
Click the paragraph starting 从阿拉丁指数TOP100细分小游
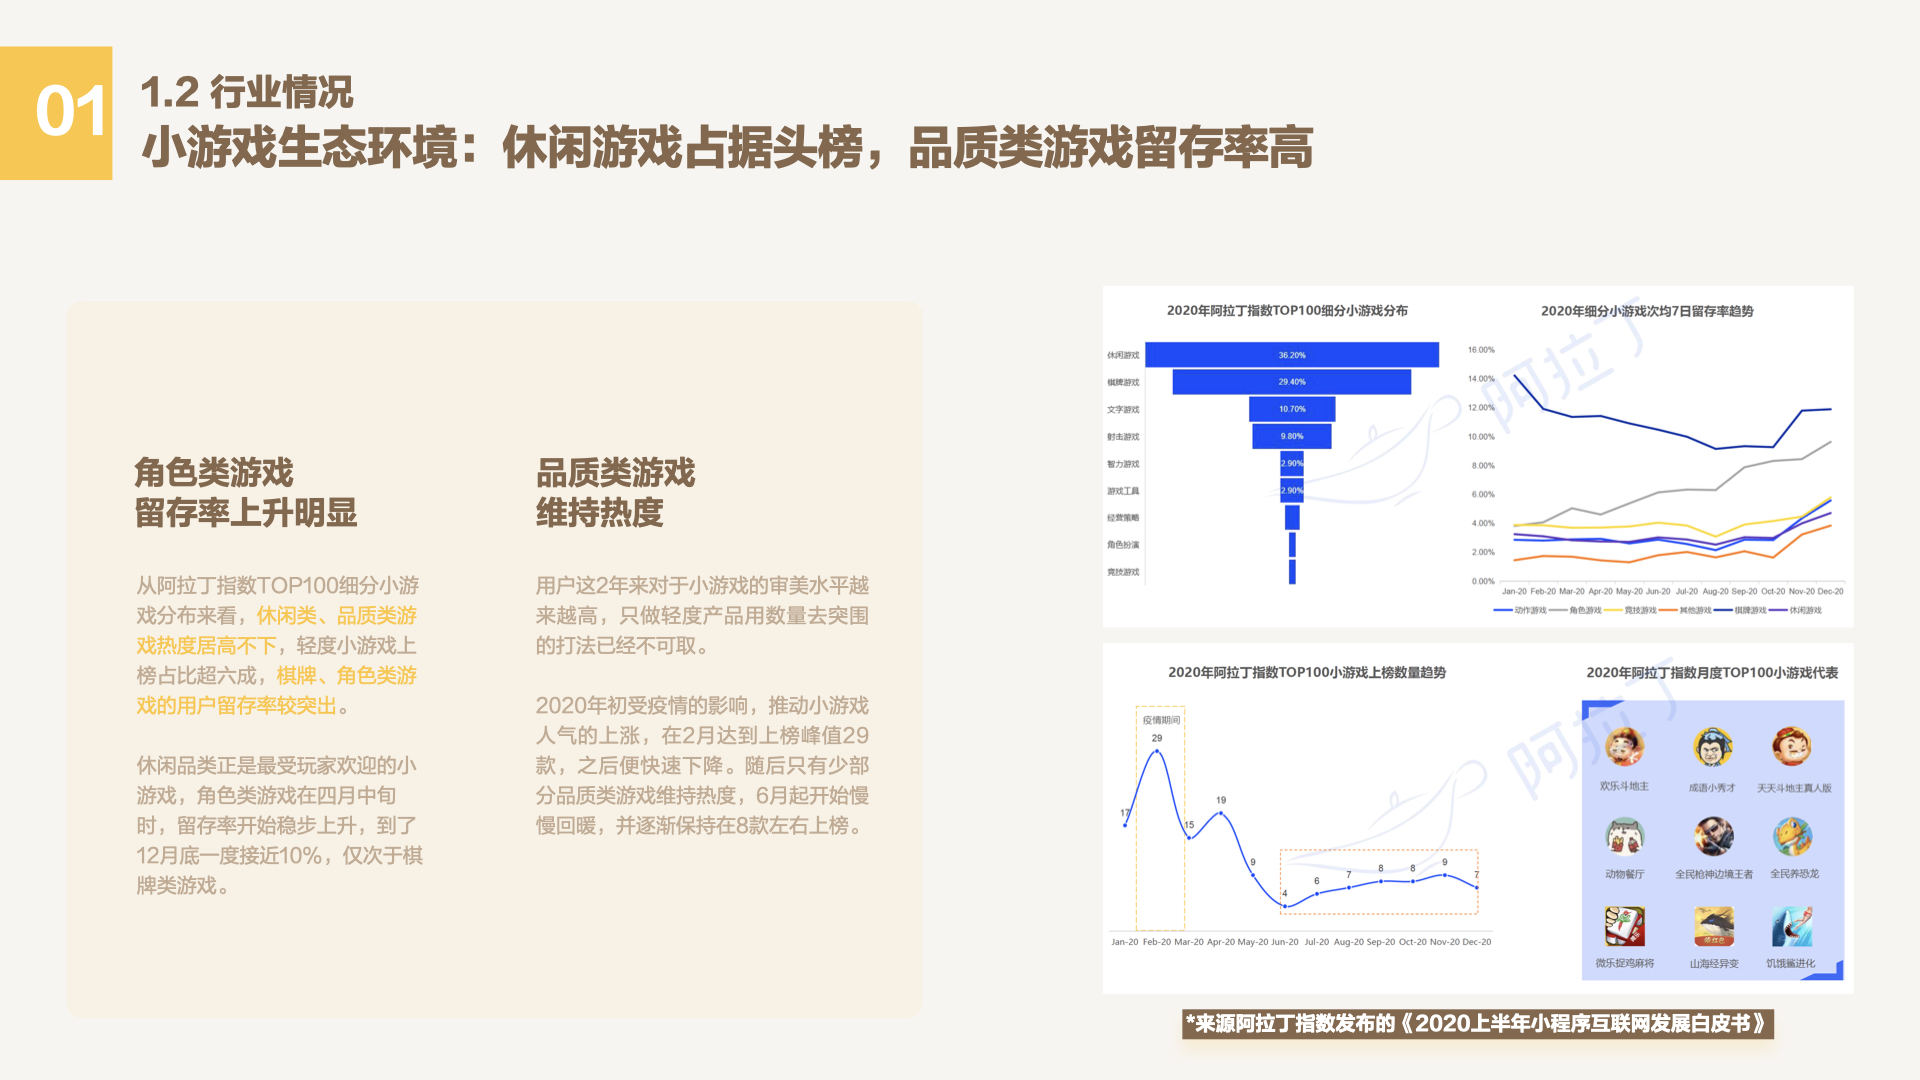(x=278, y=645)
